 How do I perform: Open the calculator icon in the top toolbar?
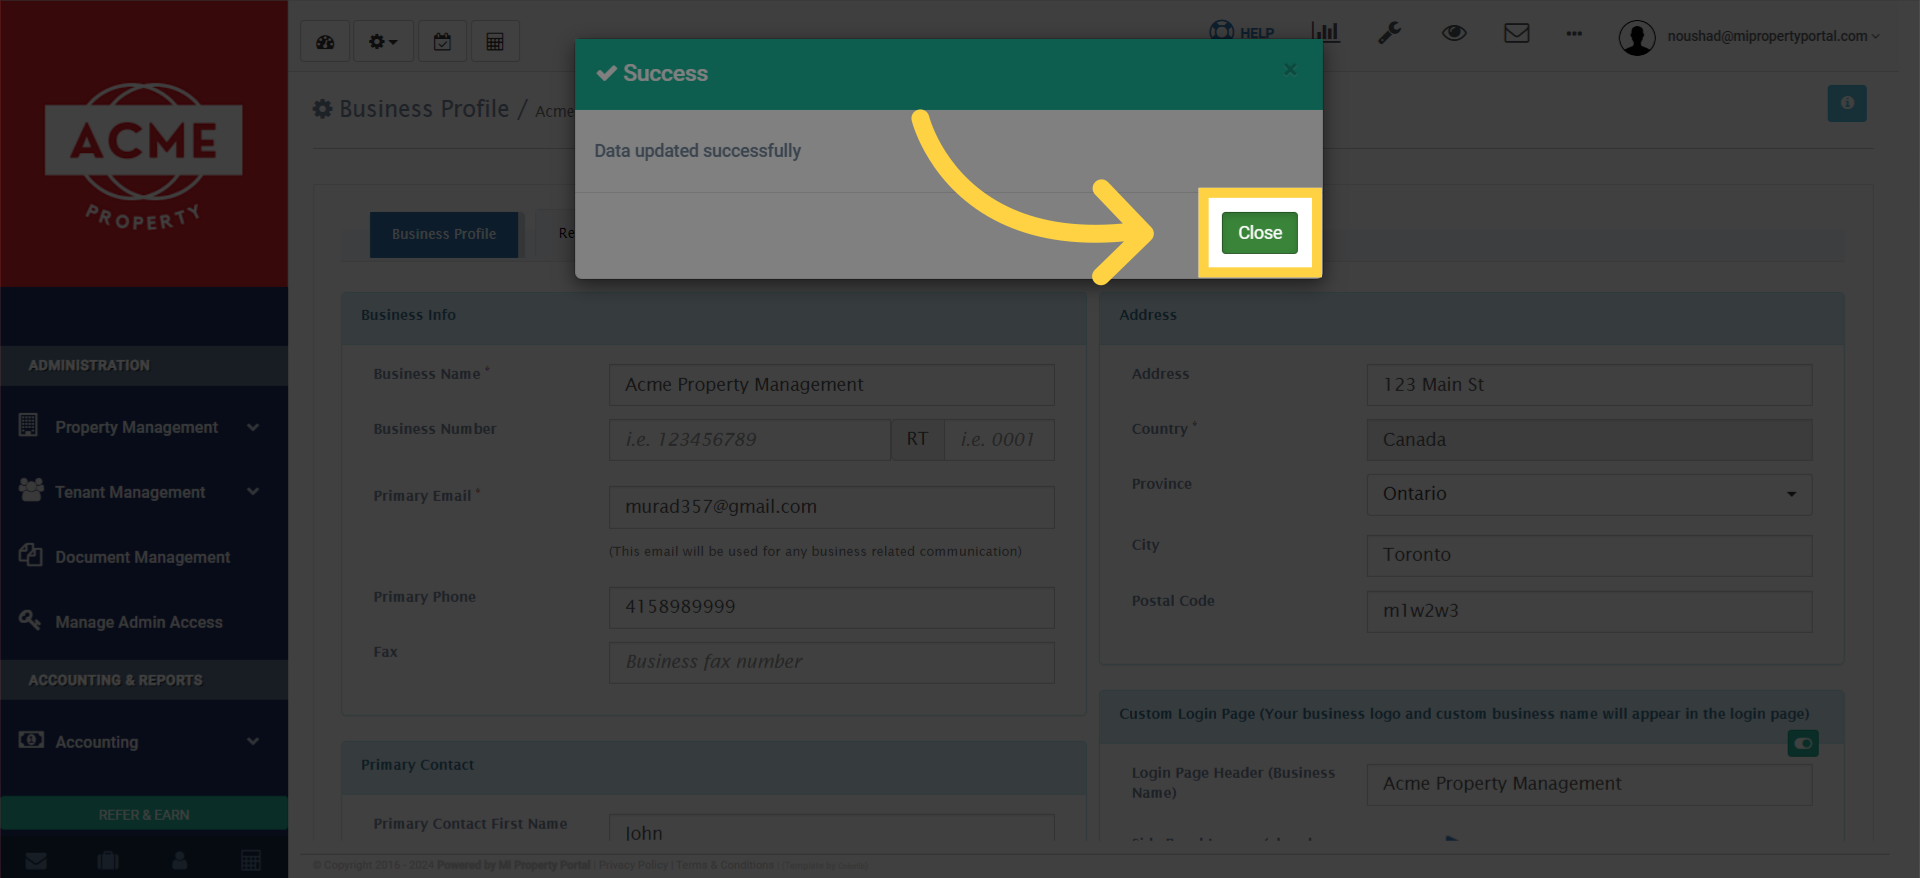(495, 42)
